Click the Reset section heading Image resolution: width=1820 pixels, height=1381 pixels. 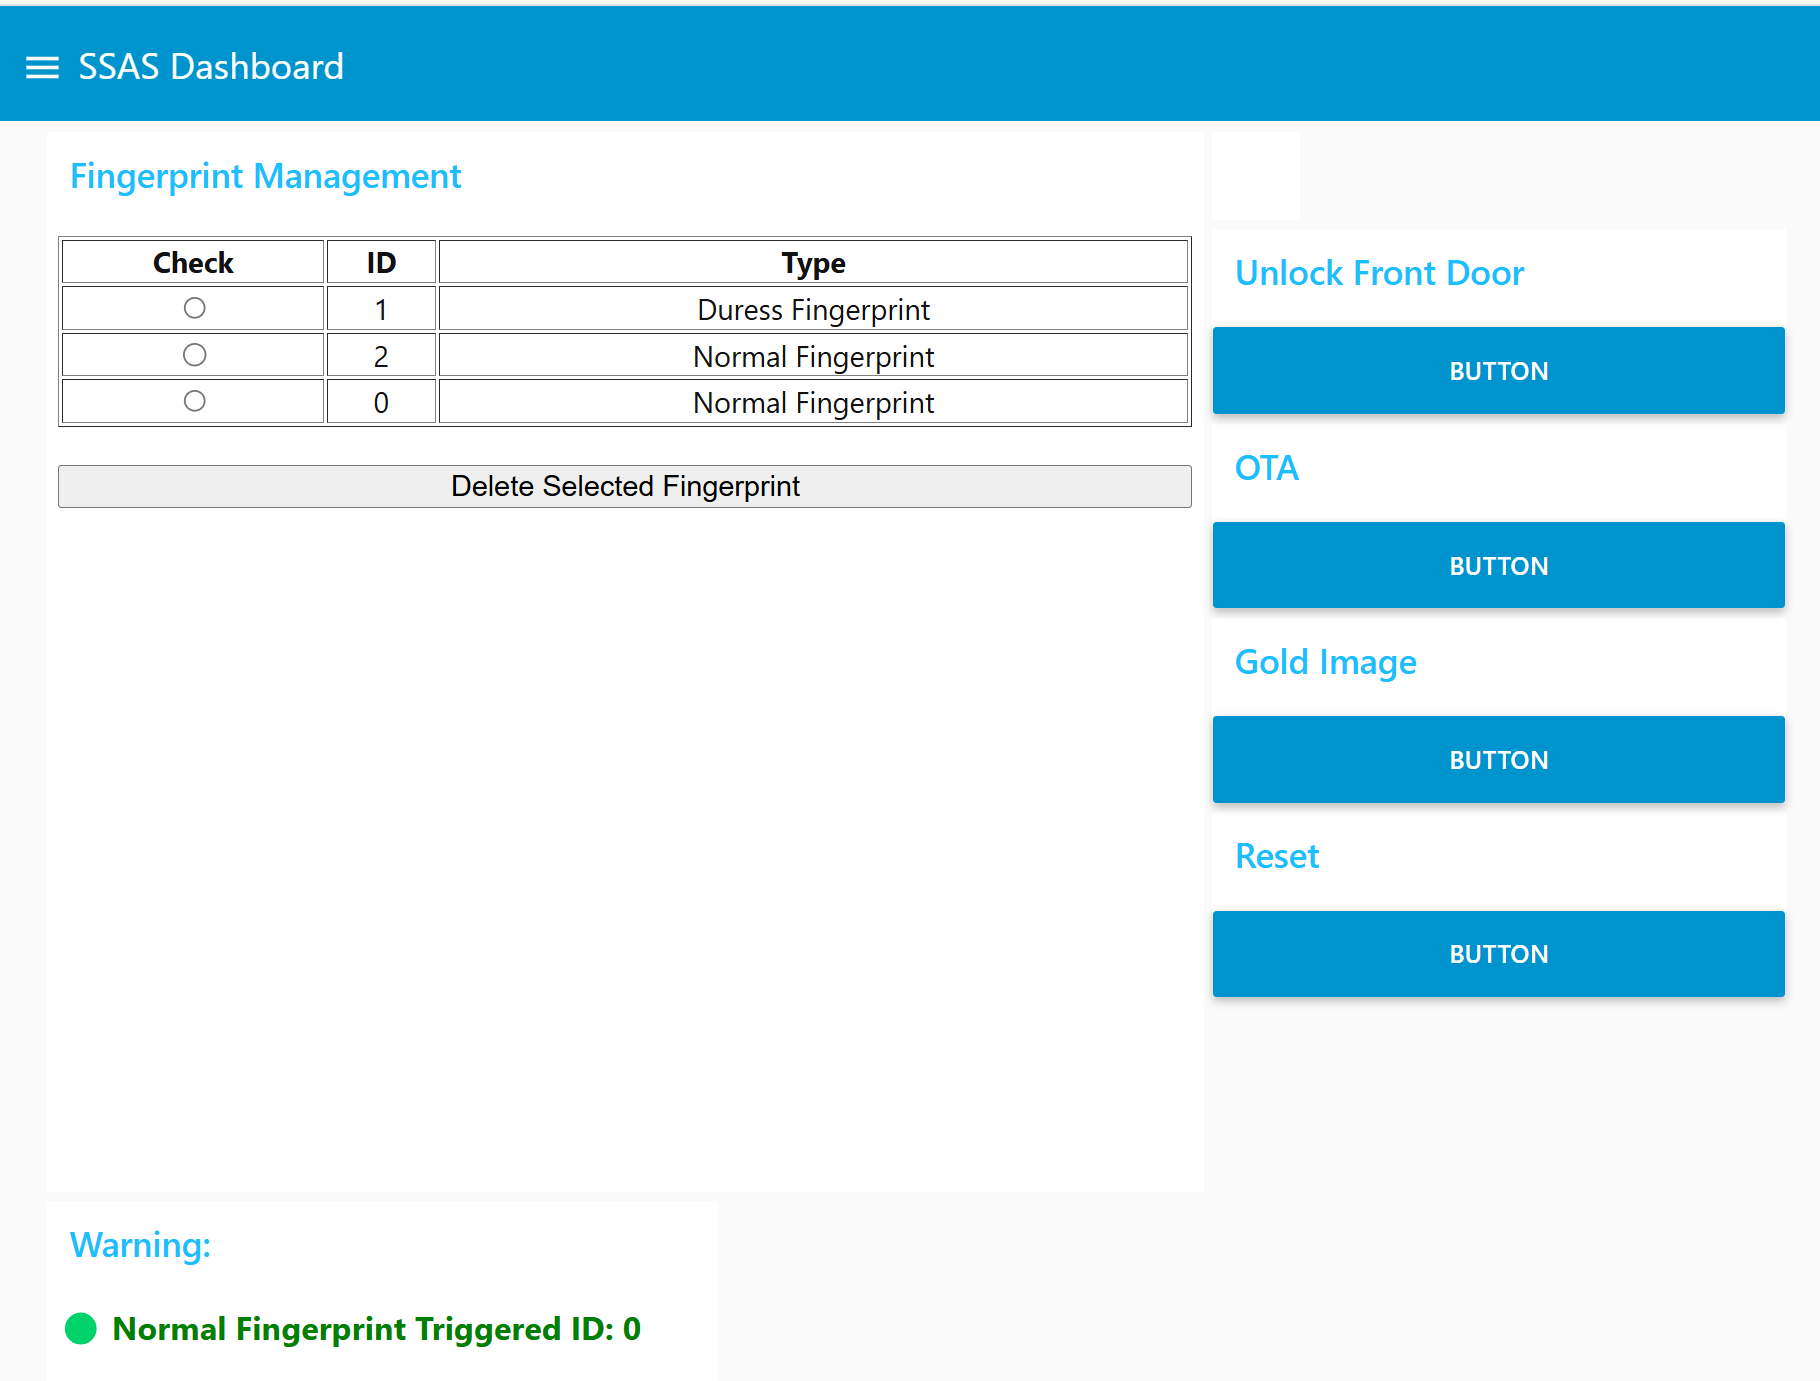(1276, 856)
